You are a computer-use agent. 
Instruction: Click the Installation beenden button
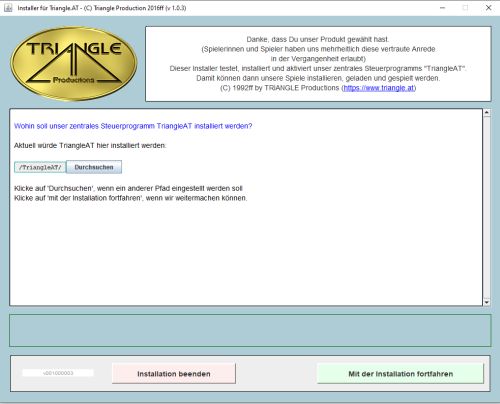click(x=174, y=374)
